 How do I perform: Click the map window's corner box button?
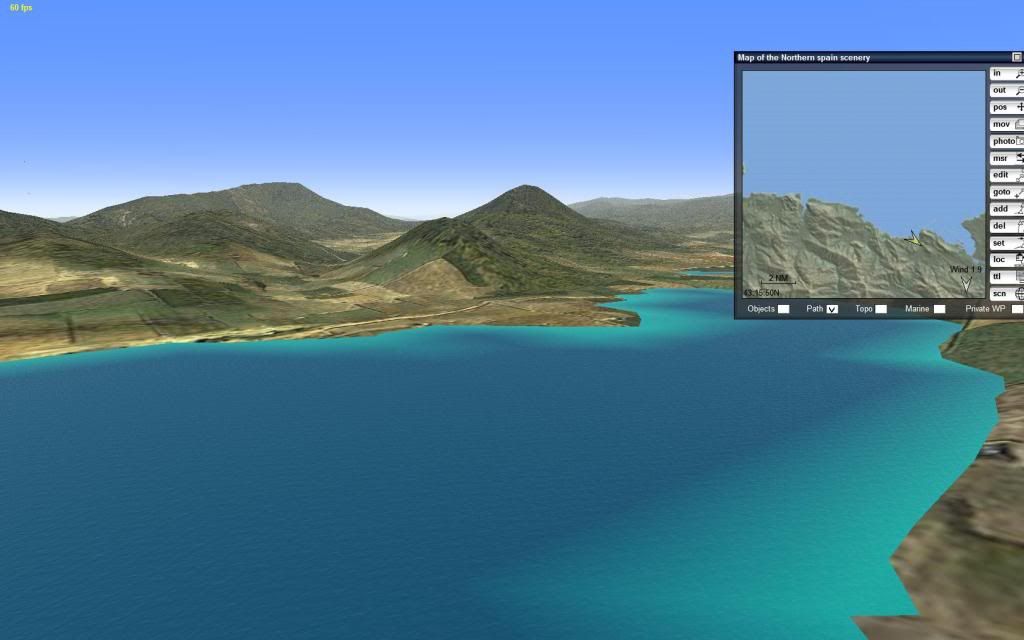(x=1017, y=57)
